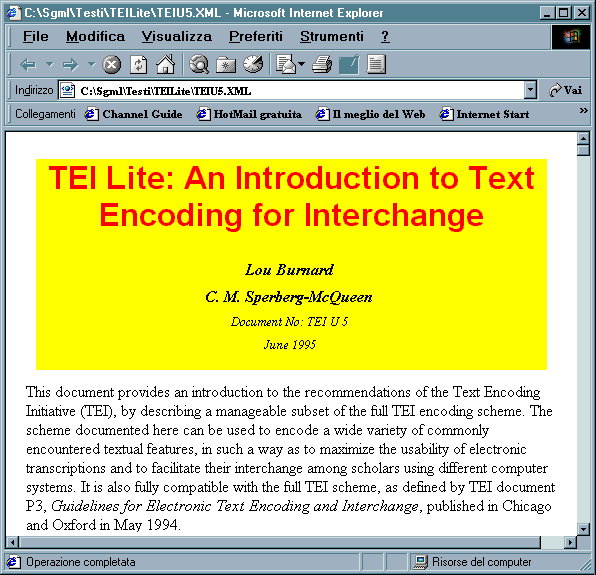
Task: Open the address bar dropdown list
Action: tap(530, 90)
